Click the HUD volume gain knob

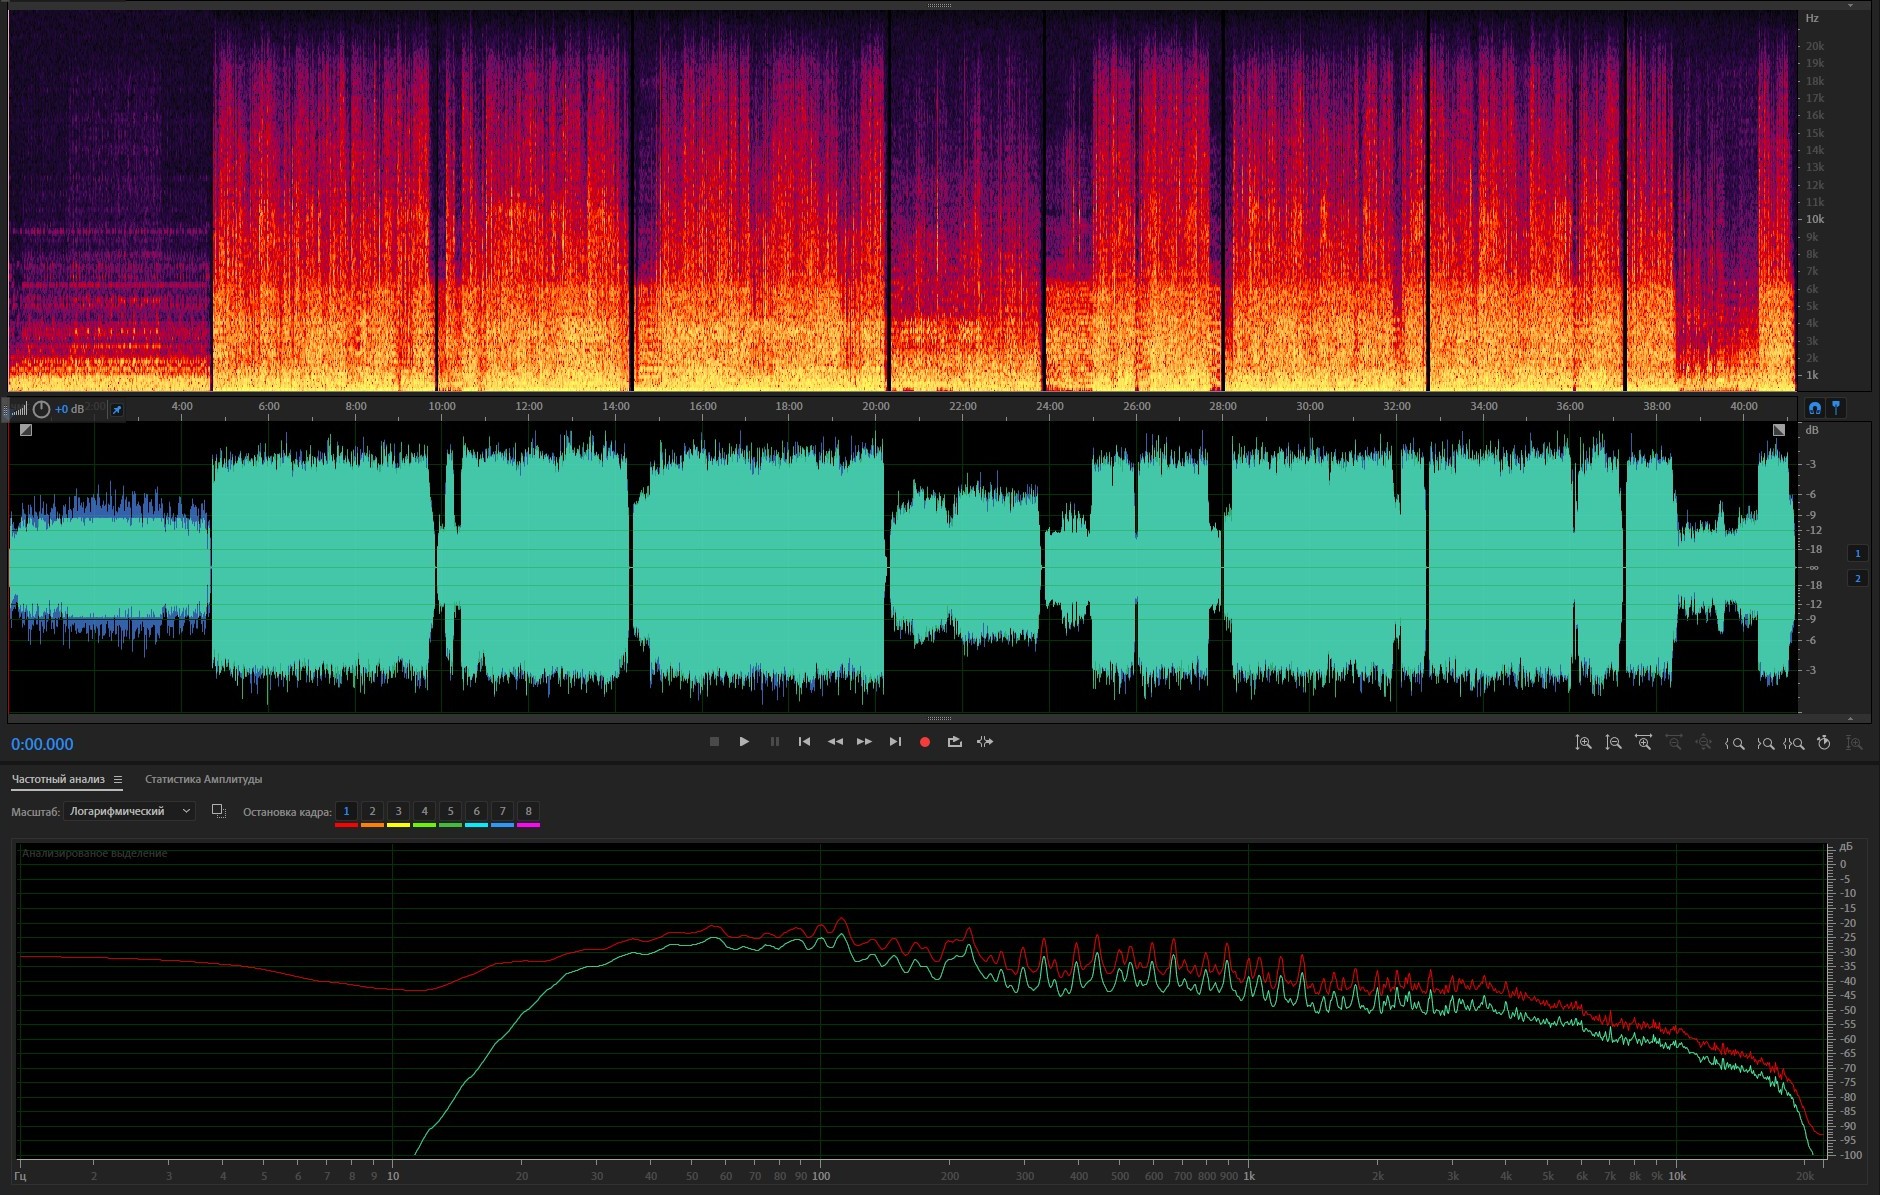pos(41,409)
